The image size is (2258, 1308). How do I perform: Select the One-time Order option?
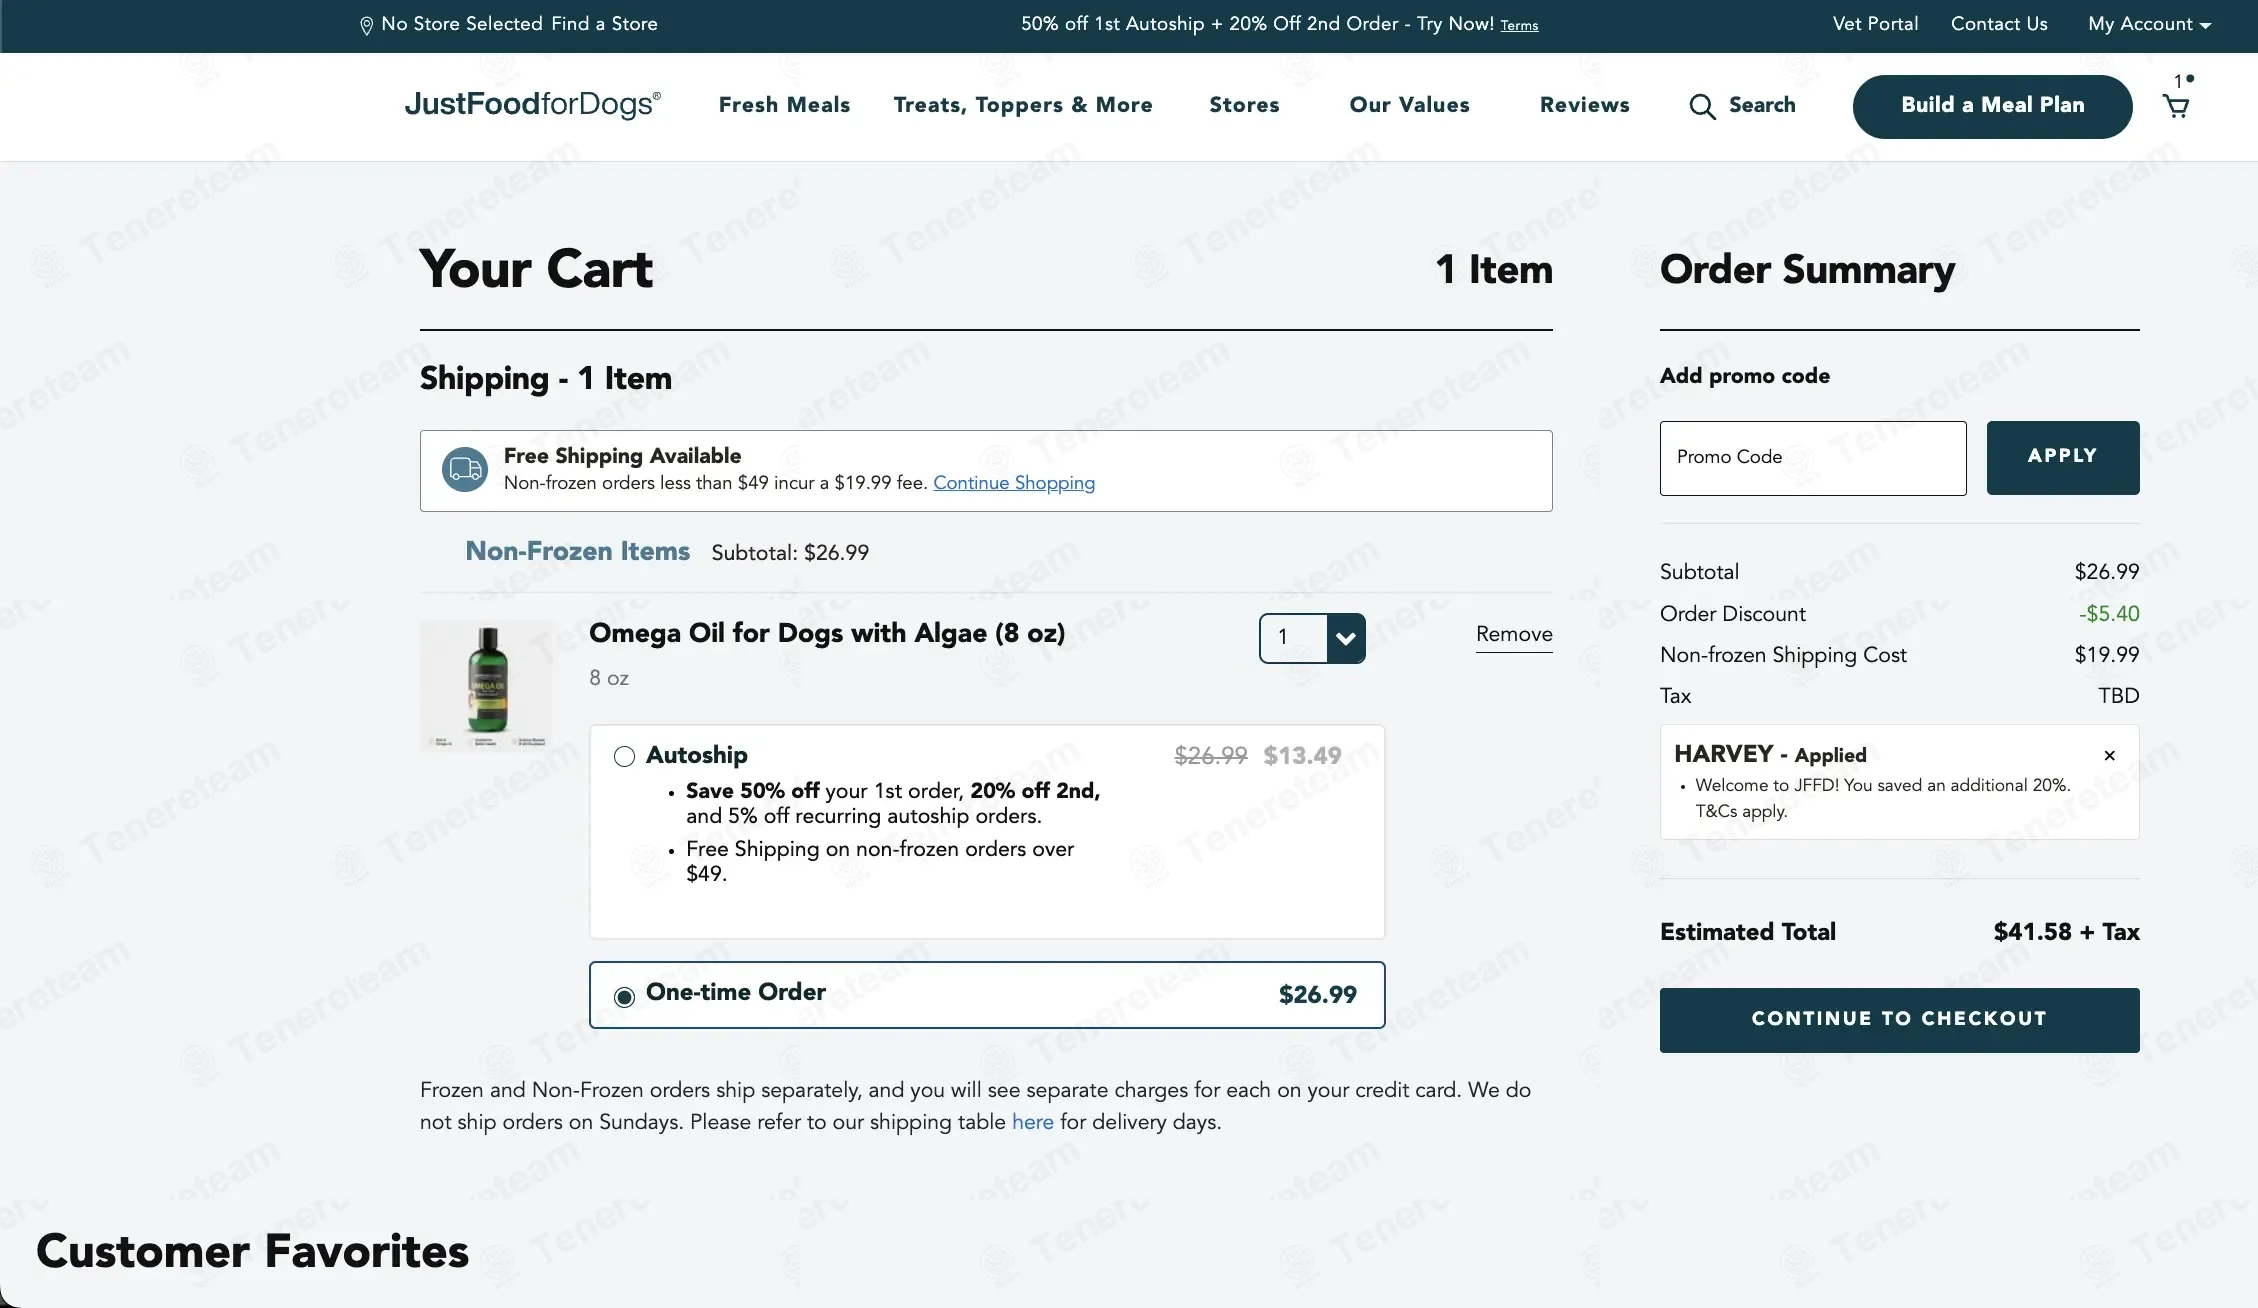pos(624,996)
